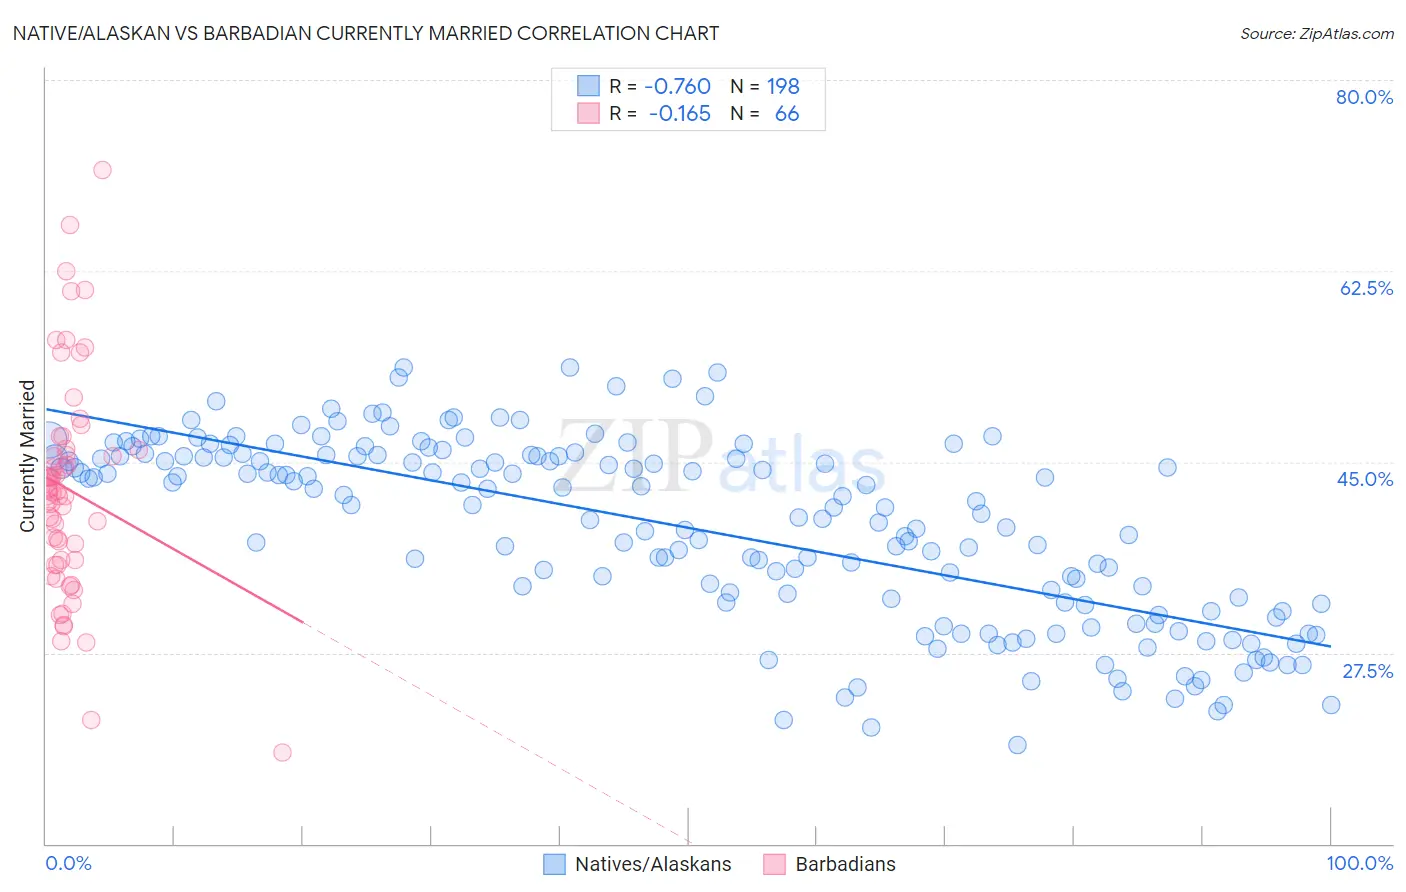Click the 62.5% y-axis label
The height and width of the screenshot is (892, 1406).
(1366, 288)
